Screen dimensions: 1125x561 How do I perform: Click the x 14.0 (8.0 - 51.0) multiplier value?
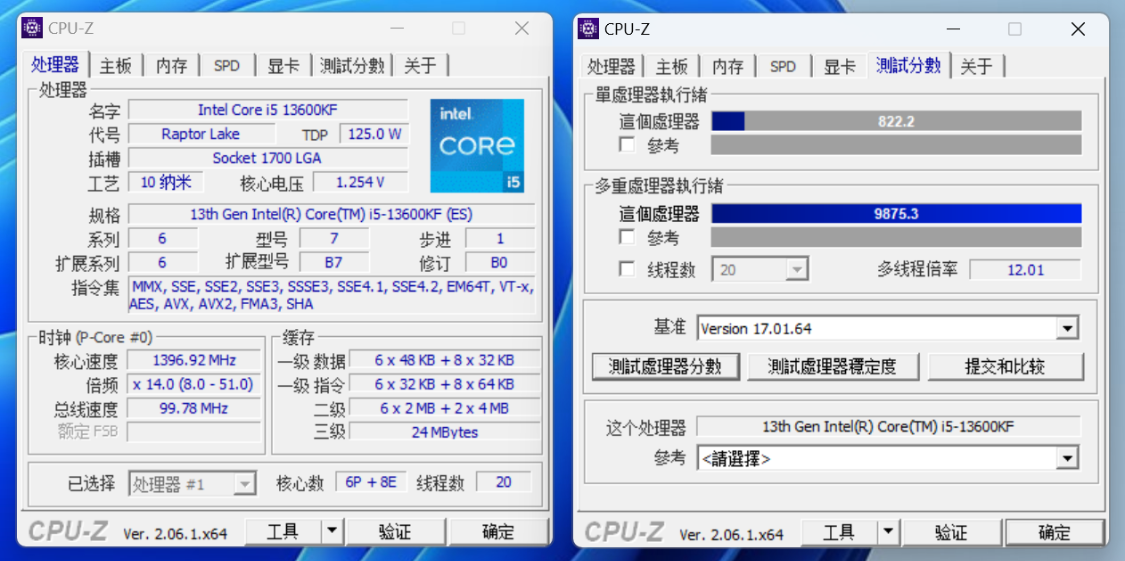tap(194, 384)
